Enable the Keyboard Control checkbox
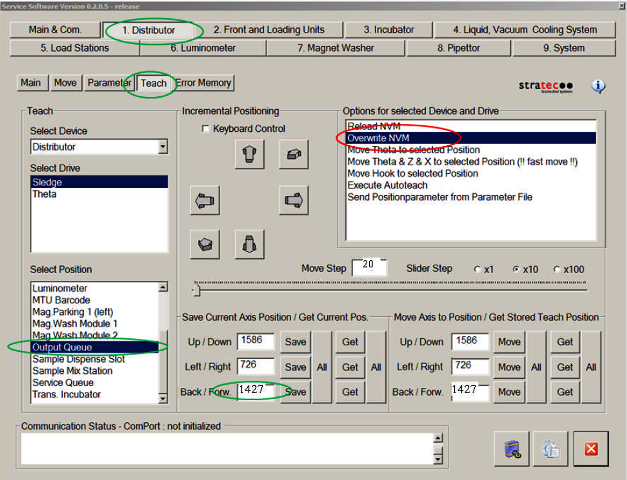 pyautogui.click(x=206, y=129)
